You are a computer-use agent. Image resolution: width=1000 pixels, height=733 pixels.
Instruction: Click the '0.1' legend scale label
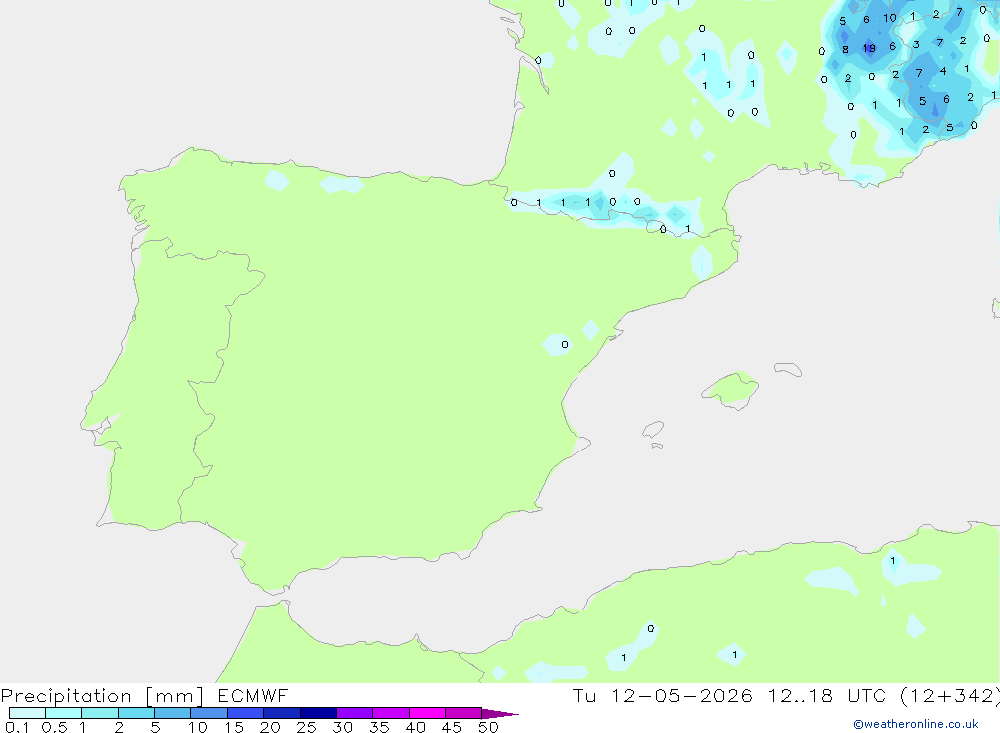coord(17,727)
